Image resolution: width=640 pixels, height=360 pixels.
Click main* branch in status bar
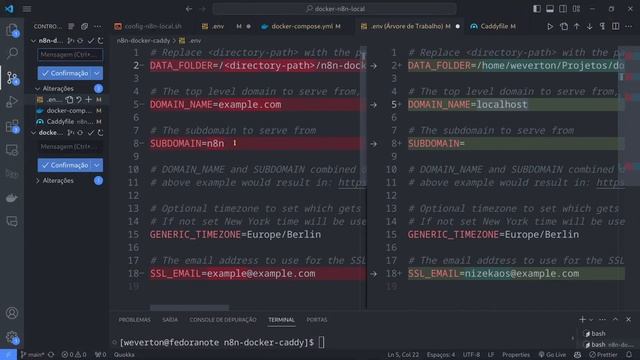pos(32,355)
